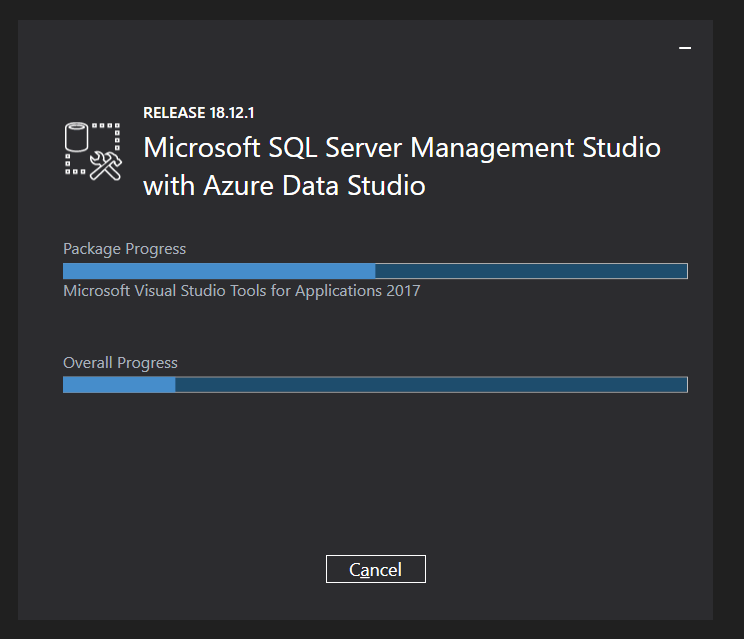Minimize the installer window
The height and width of the screenshot is (639, 744).
(x=685, y=48)
